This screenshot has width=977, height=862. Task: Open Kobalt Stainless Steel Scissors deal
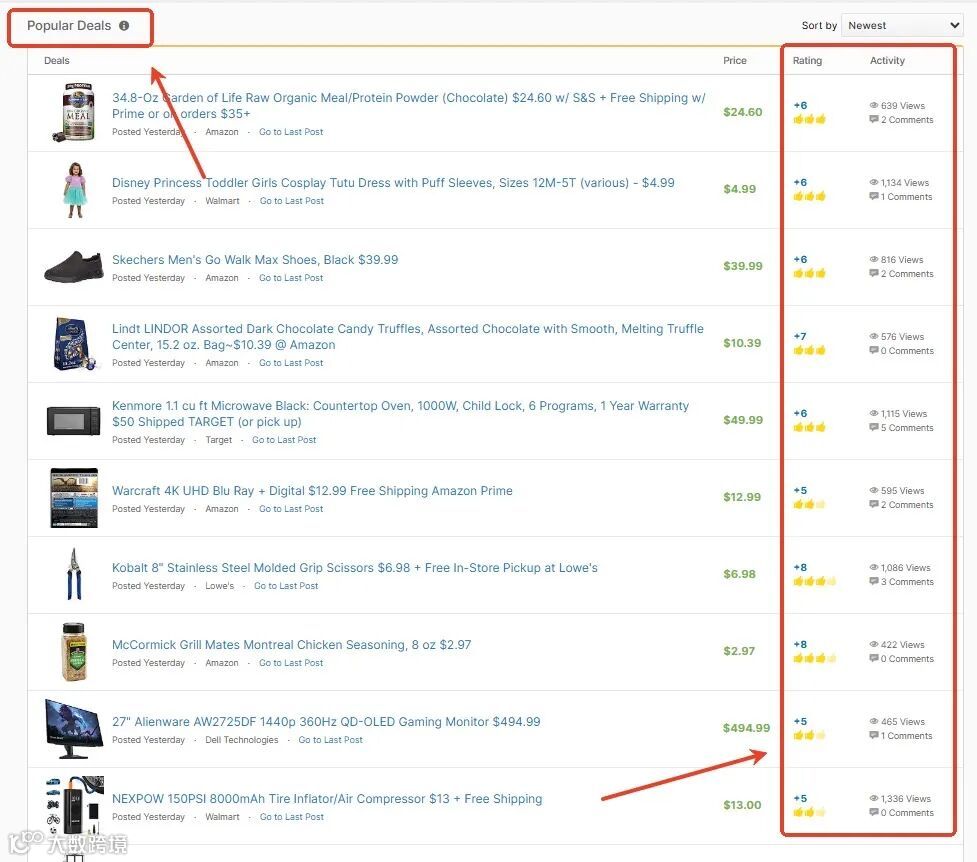pyautogui.click(x=355, y=568)
